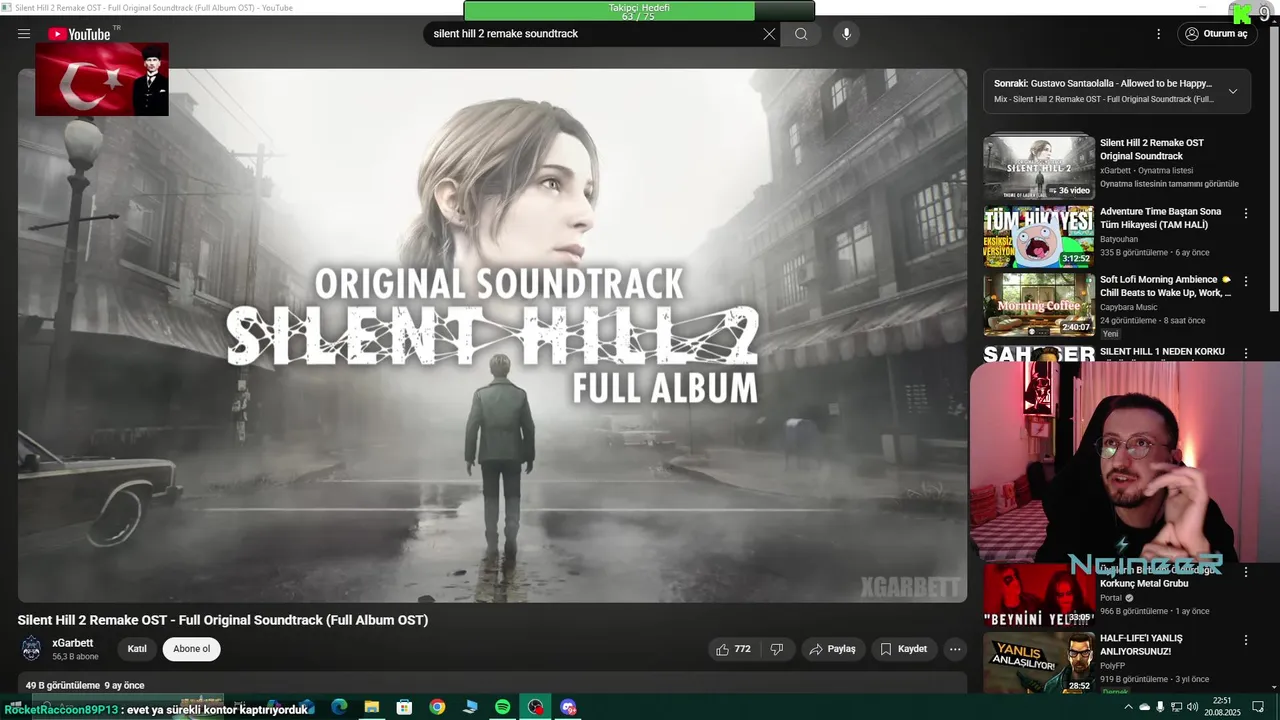This screenshot has height=720, width=1280.
Task: Clear the search box with the X
Action: pos(769,34)
